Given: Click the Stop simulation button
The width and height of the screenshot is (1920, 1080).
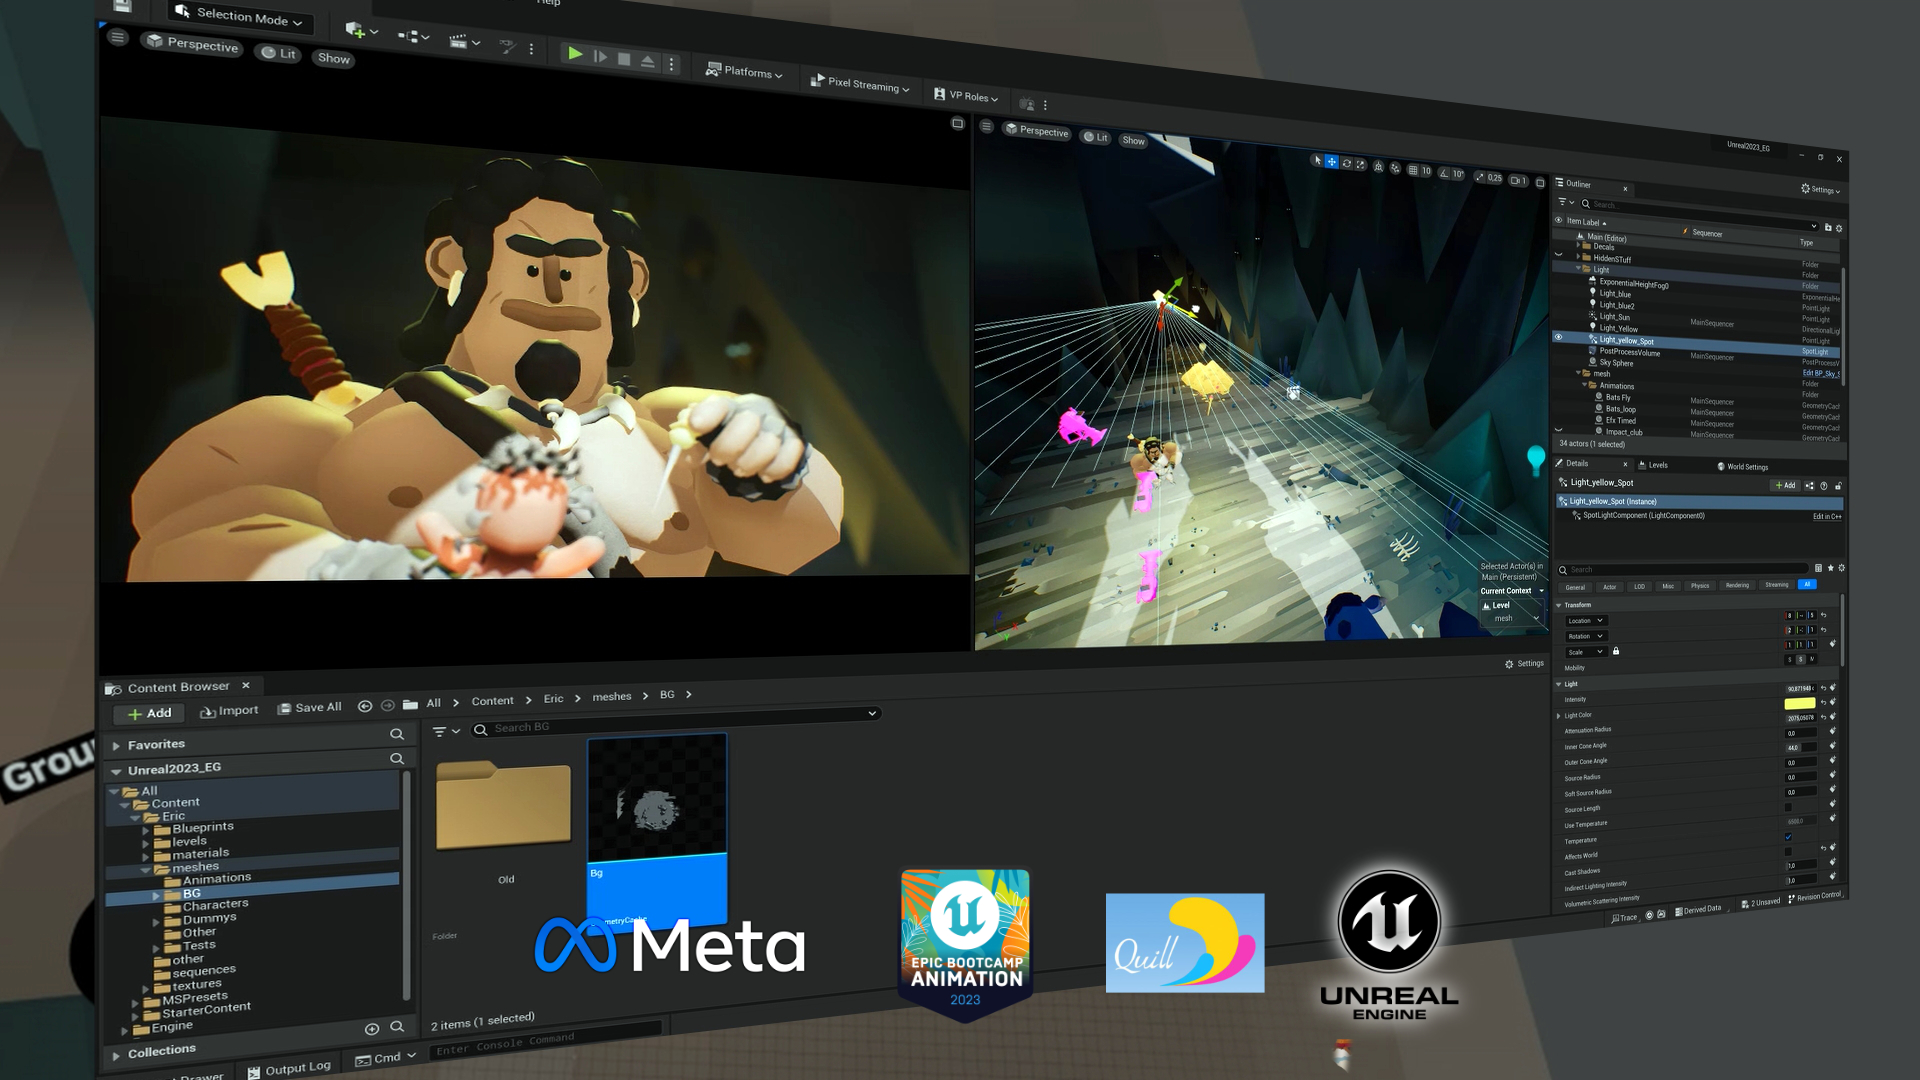Looking at the screenshot, I should (624, 59).
